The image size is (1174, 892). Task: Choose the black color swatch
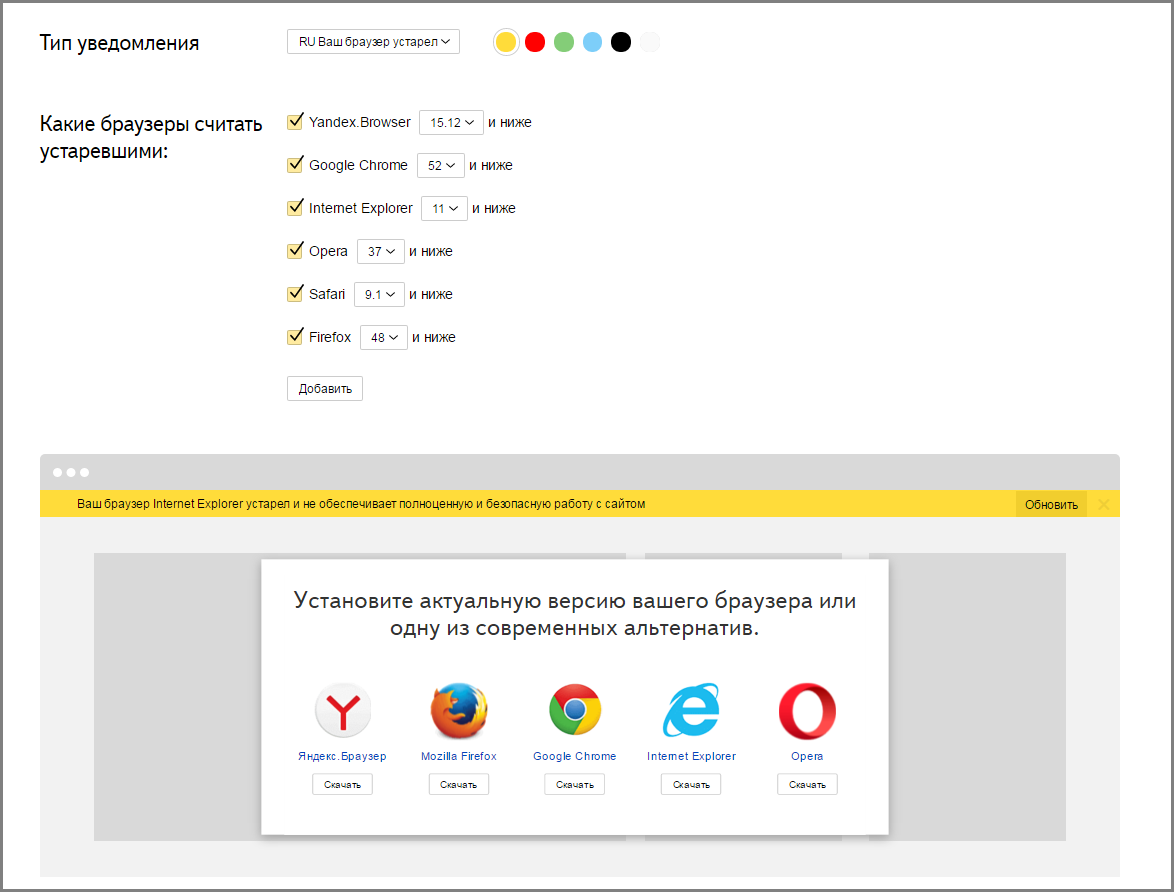pos(621,42)
